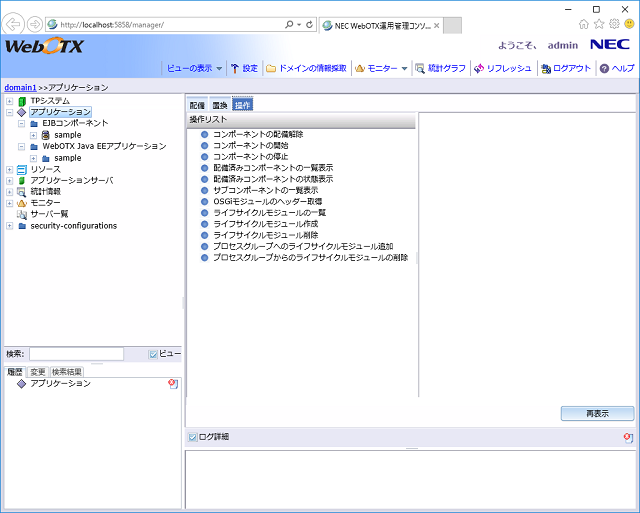Clear log icon beside ログ詳細 bar
This screenshot has width=640, height=513.
point(628,437)
